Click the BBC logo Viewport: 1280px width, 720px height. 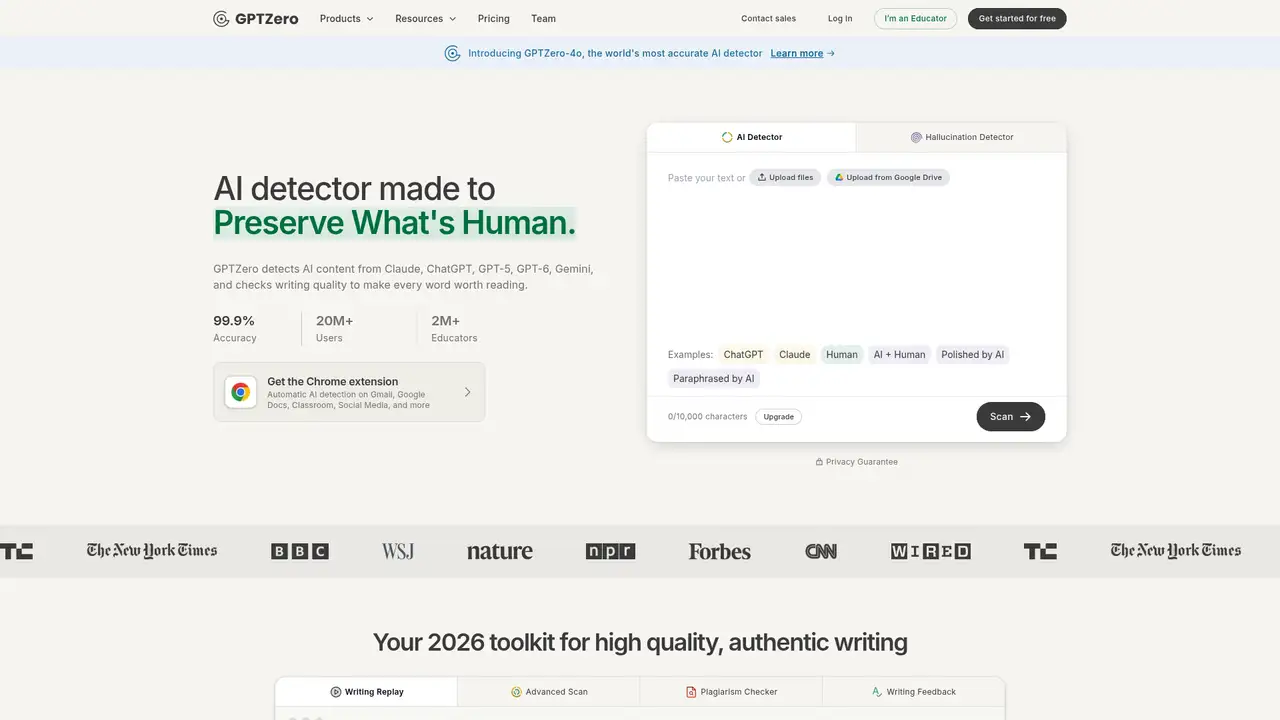pos(300,551)
